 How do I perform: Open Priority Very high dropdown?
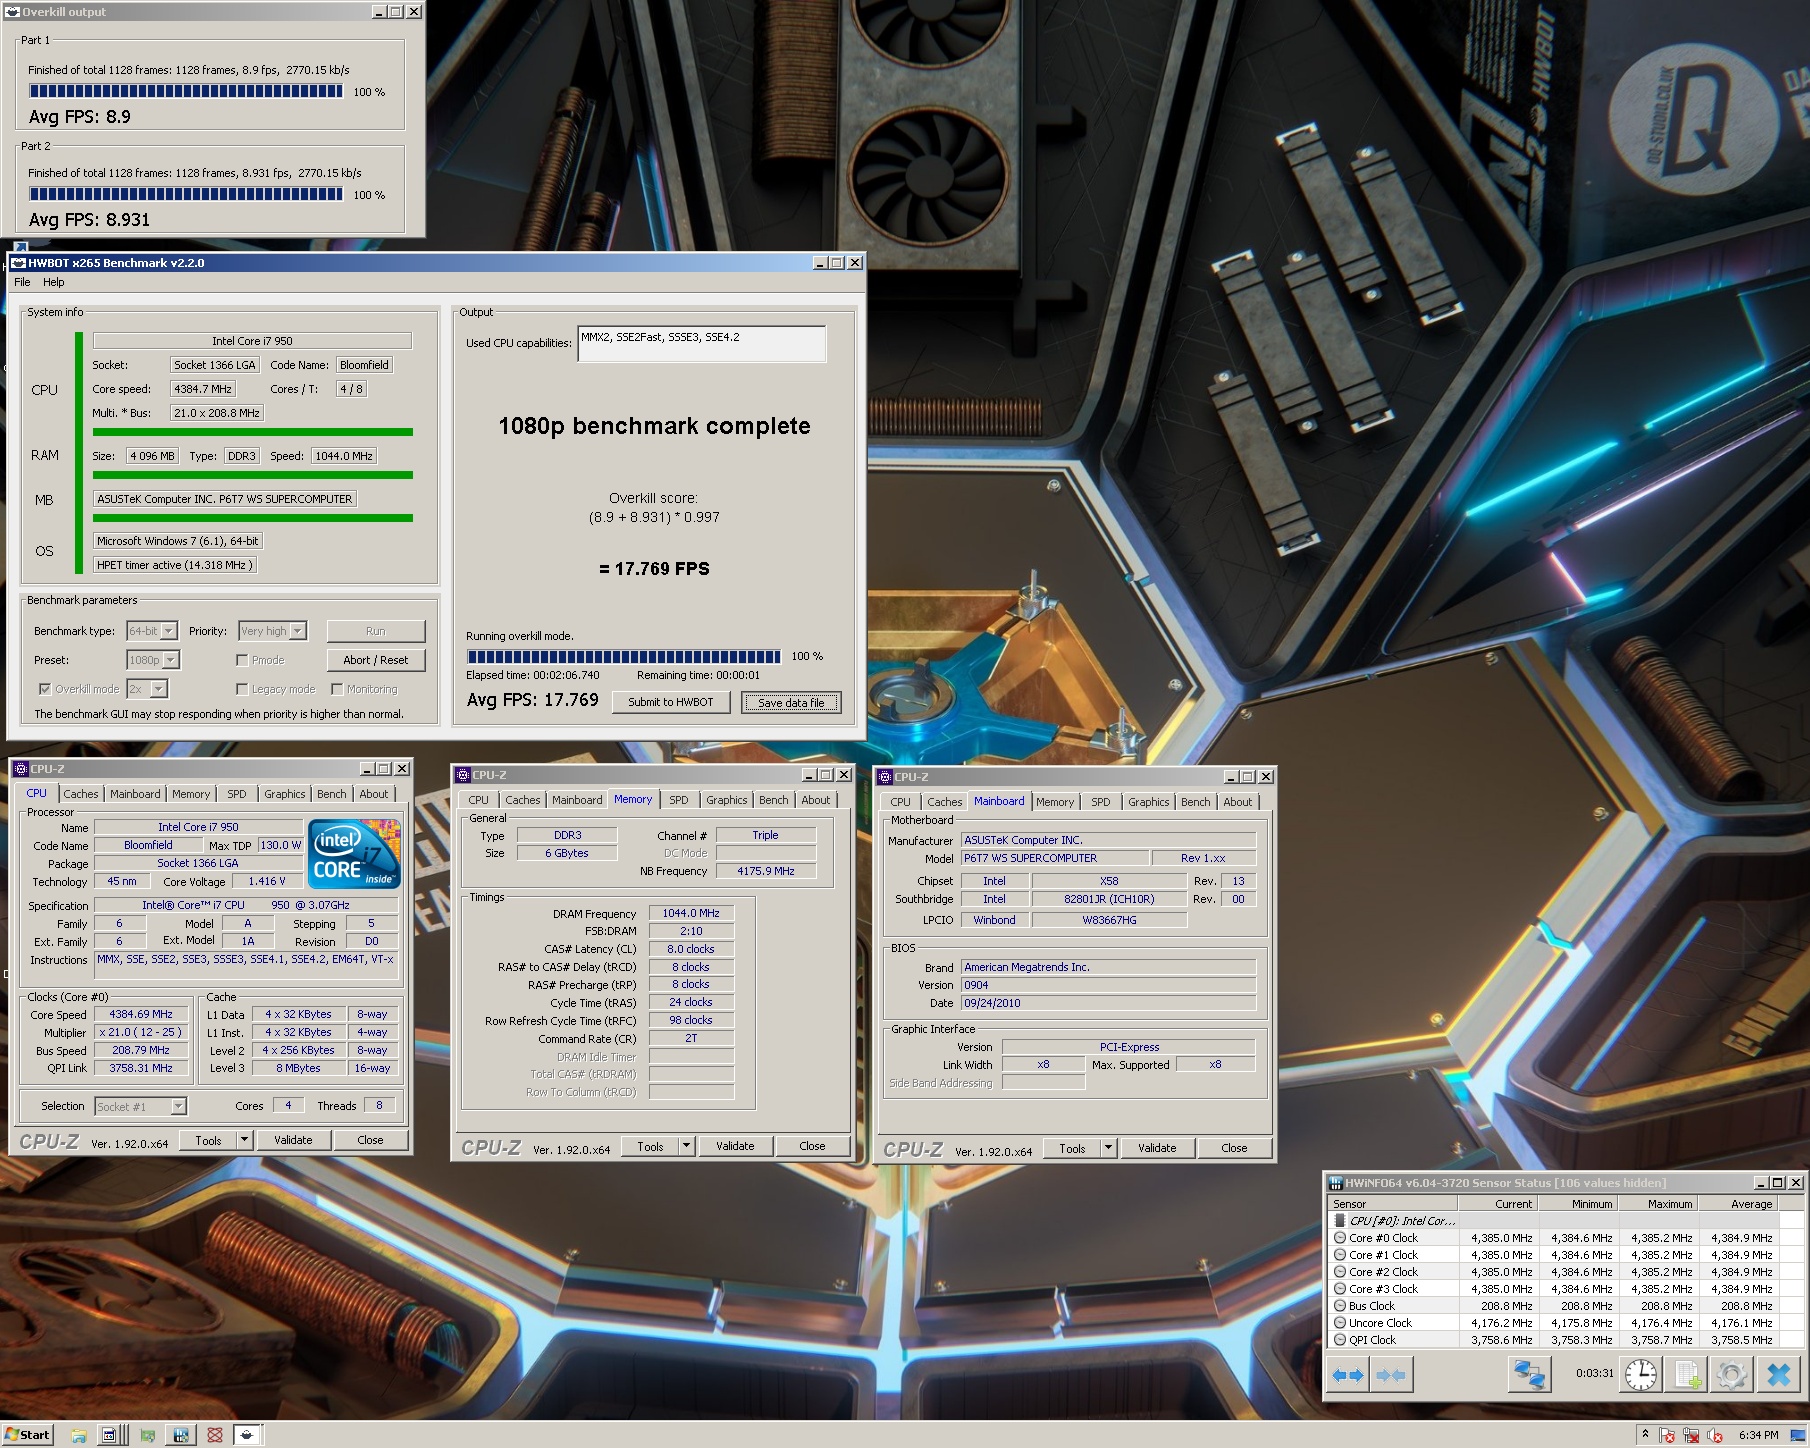pyautogui.click(x=298, y=631)
